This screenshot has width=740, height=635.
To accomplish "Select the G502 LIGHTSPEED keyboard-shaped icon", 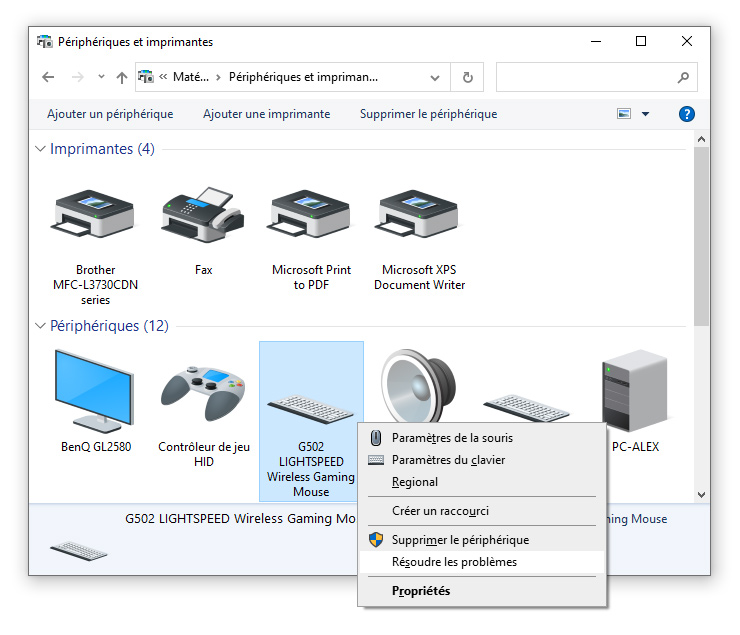I will click(310, 409).
